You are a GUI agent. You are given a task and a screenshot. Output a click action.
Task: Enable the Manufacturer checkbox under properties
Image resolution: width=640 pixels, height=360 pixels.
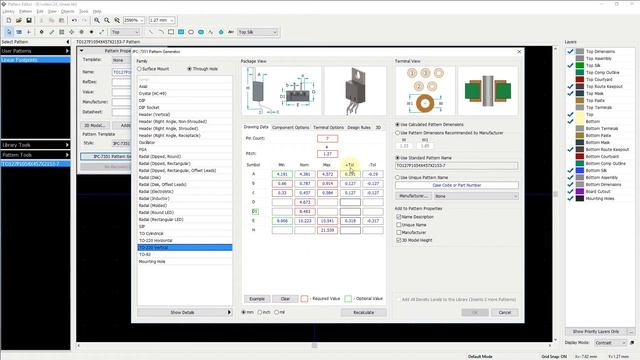[399, 232]
